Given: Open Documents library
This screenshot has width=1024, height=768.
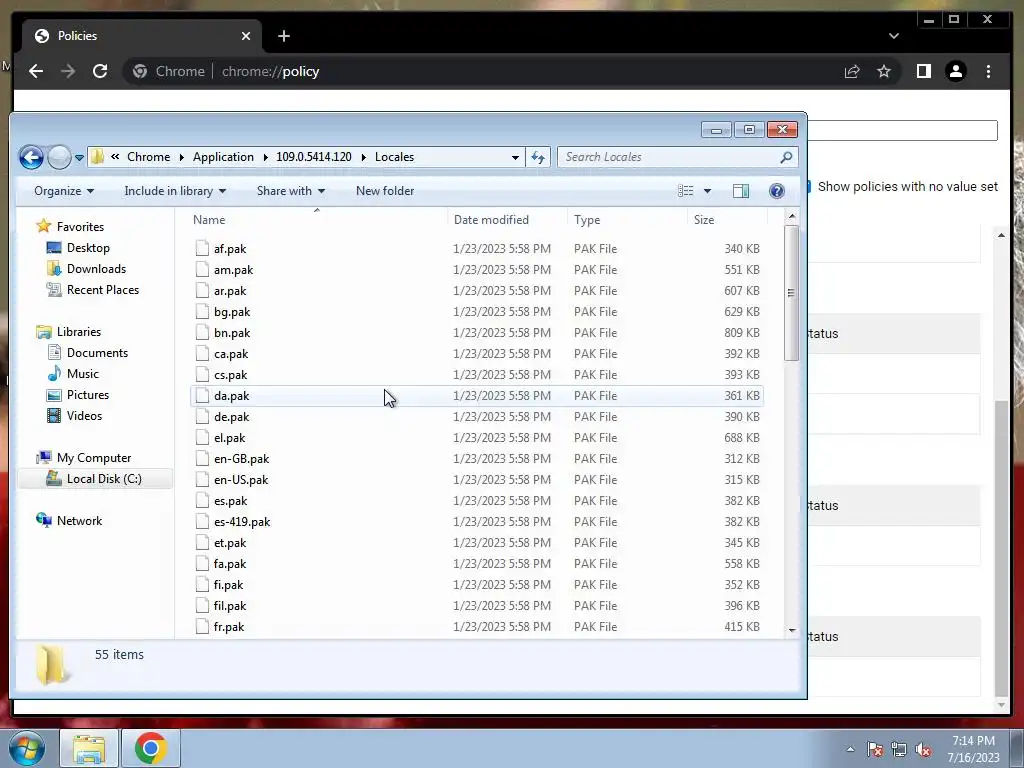Looking at the screenshot, I should [97, 353].
